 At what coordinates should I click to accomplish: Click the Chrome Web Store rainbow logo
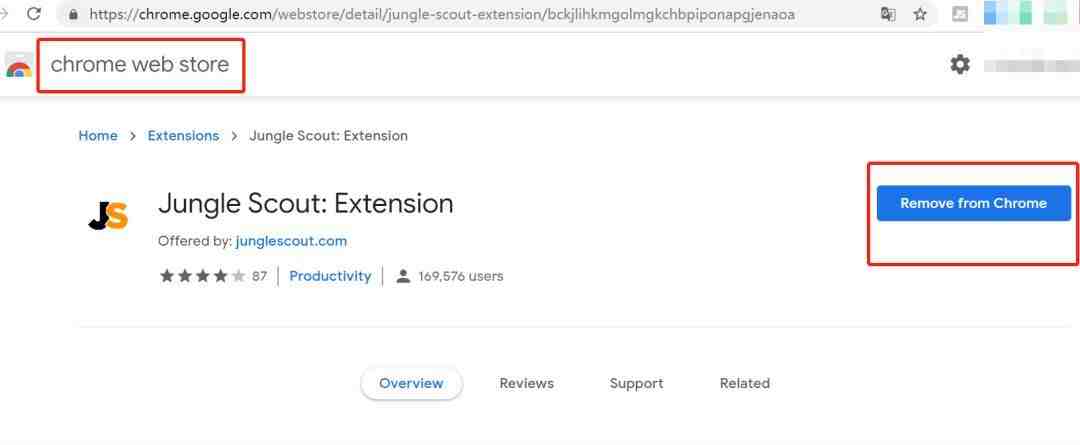19,66
